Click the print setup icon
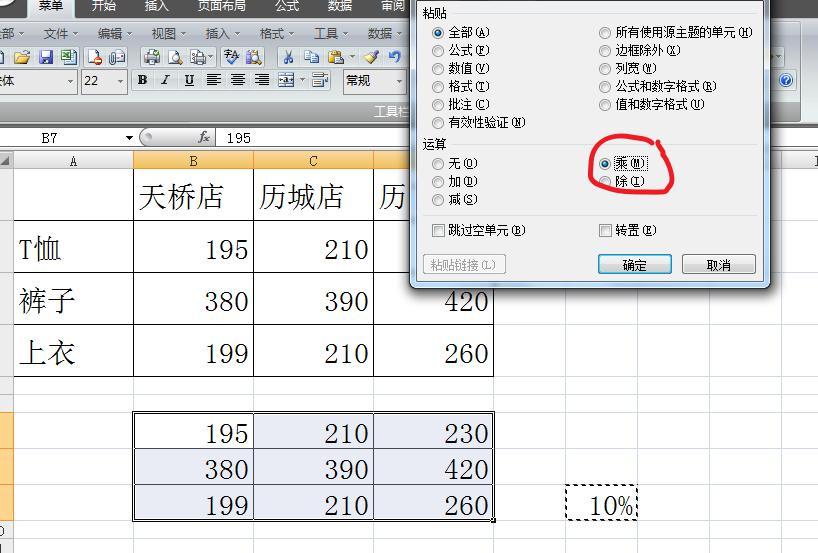Screen dimensions: 818x553 point(198,57)
